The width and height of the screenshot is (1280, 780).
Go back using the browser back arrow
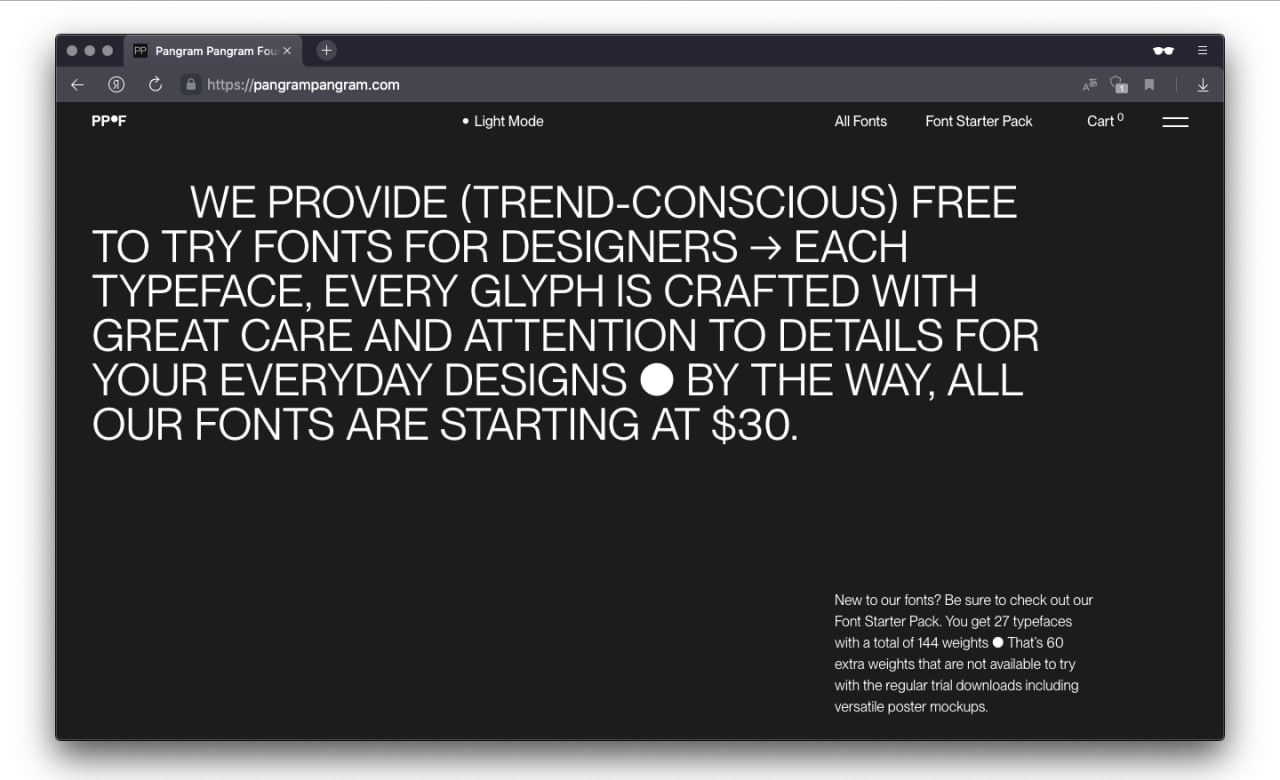click(x=77, y=85)
